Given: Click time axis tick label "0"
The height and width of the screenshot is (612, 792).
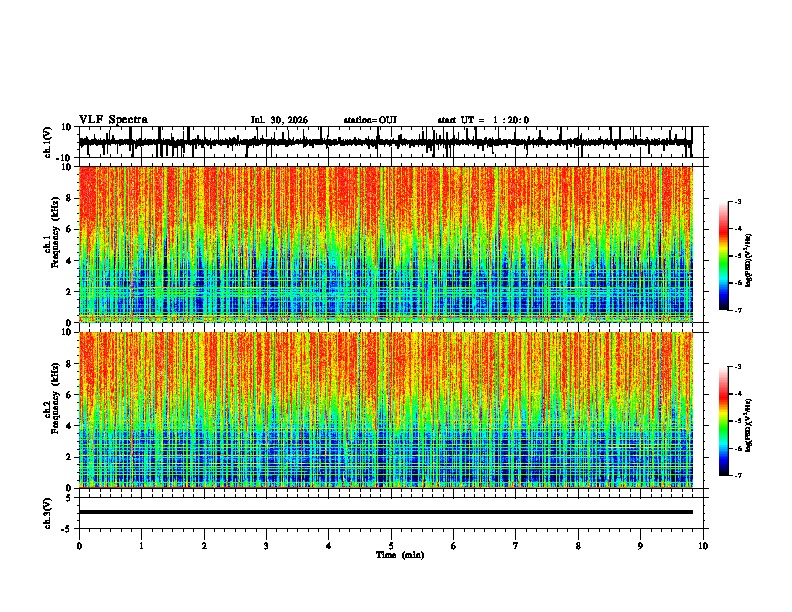Looking at the screenshot, I should [x=79, y=546].
